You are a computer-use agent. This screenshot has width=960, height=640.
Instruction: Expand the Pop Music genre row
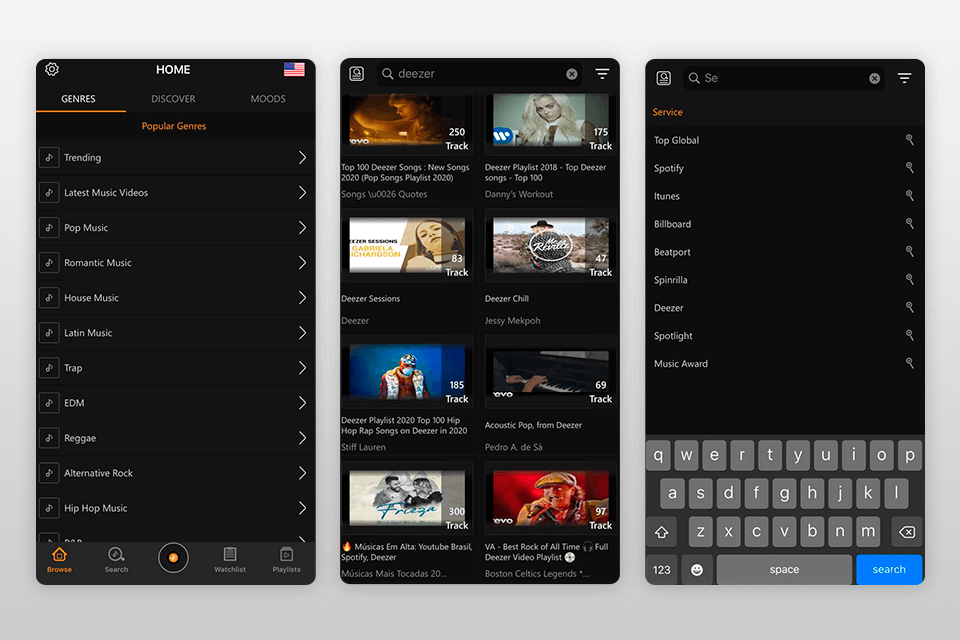click(x=303, y=227)
